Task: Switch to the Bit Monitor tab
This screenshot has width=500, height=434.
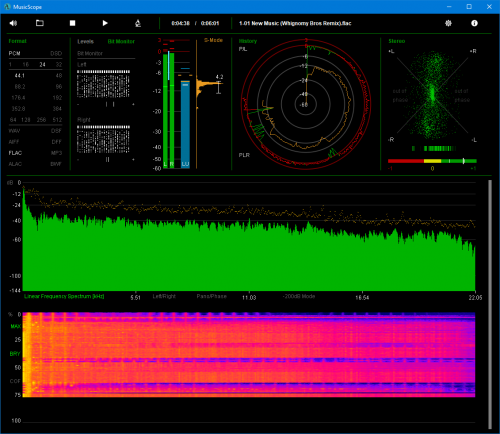Action: pos(121,41)
